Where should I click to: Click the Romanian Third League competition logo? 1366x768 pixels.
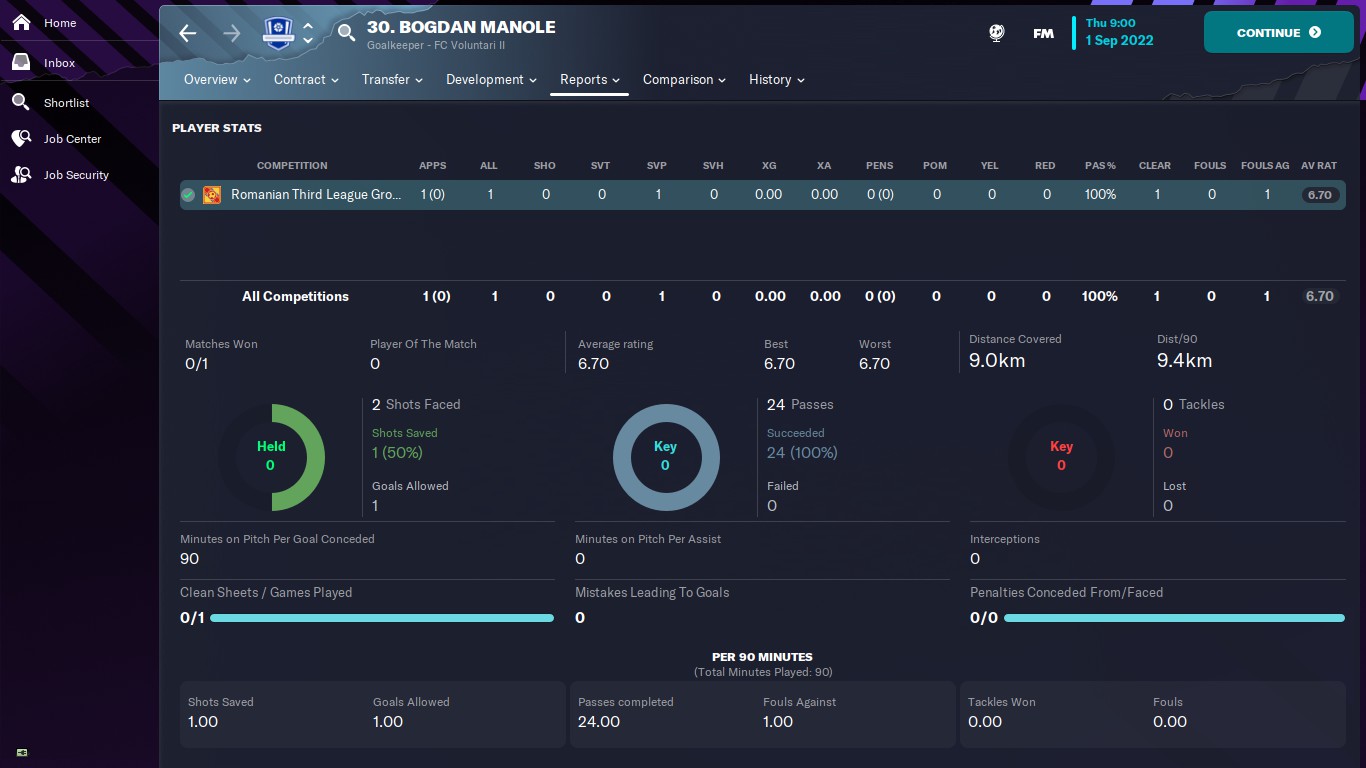(x=212, y=195)
